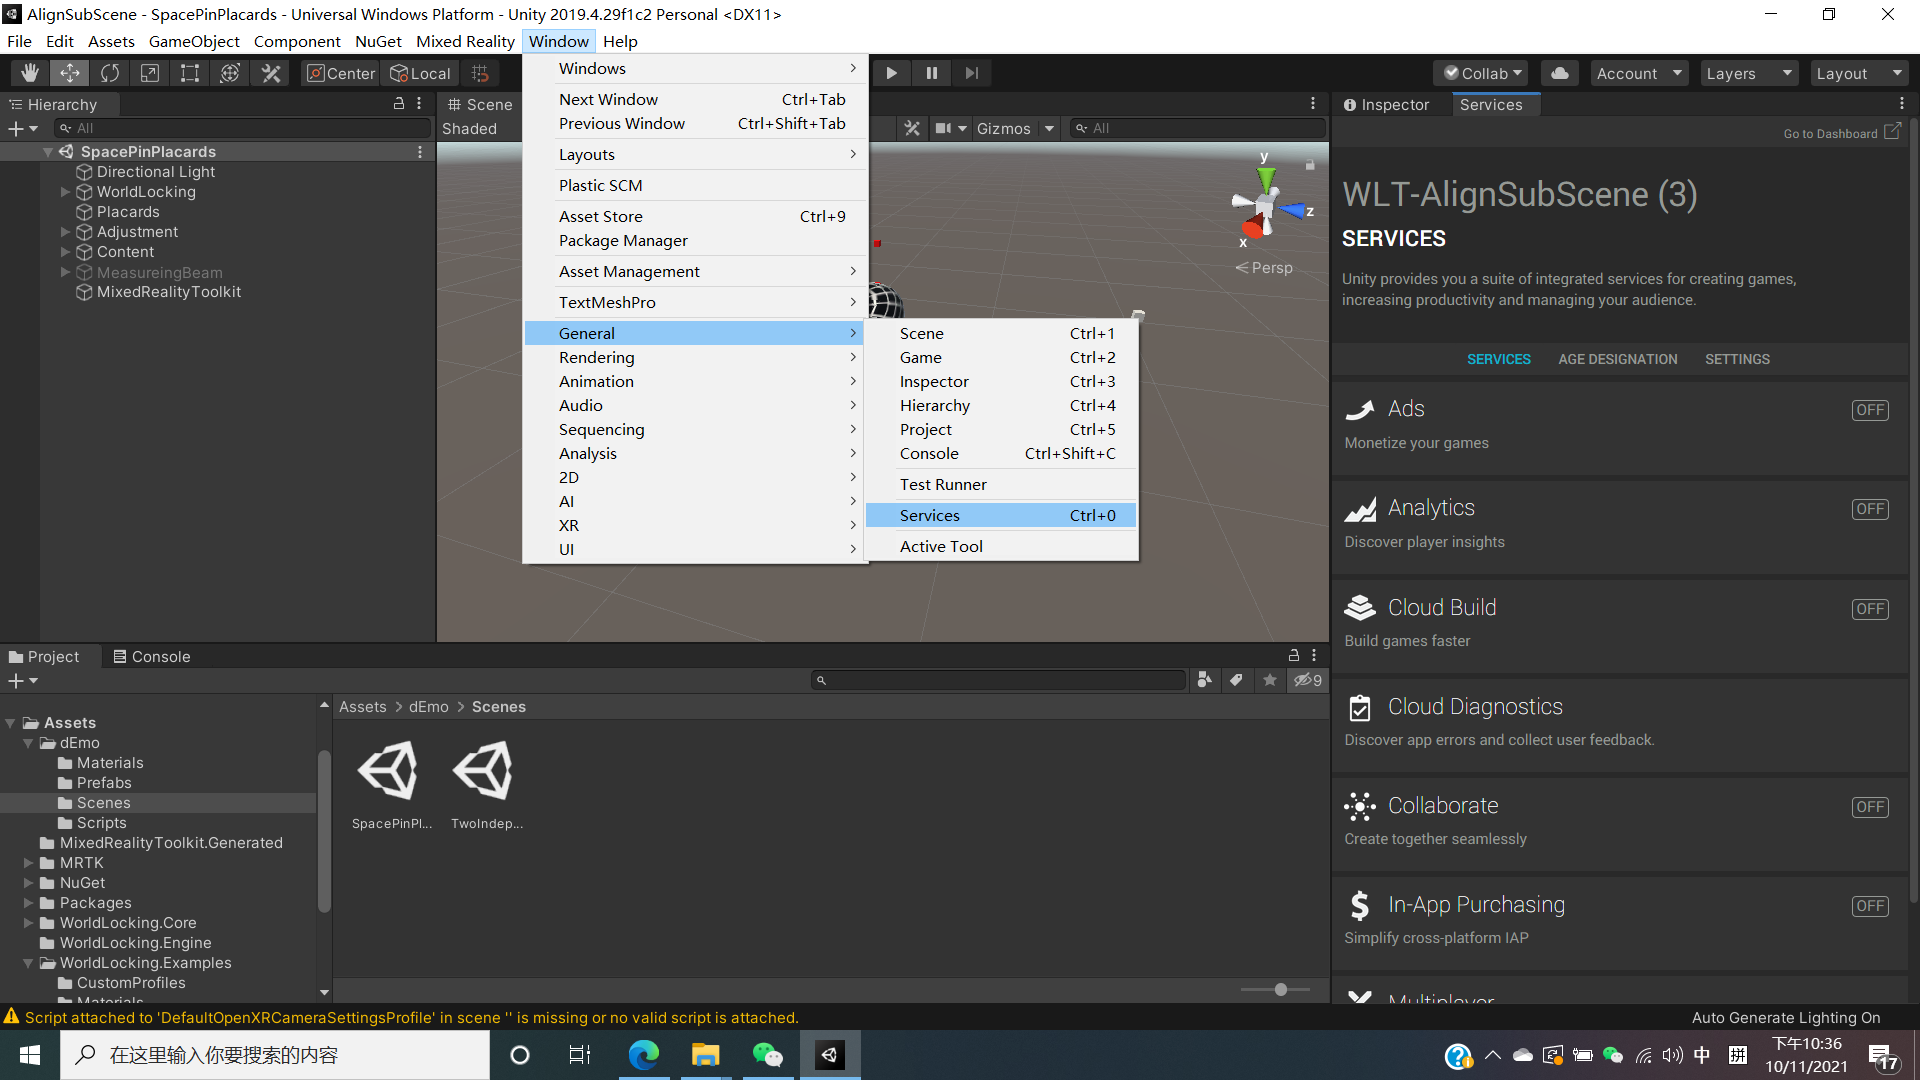Click the Scene view tools wrench icon
Screen dimensions: 1920x1080
(x=912, y=128)
